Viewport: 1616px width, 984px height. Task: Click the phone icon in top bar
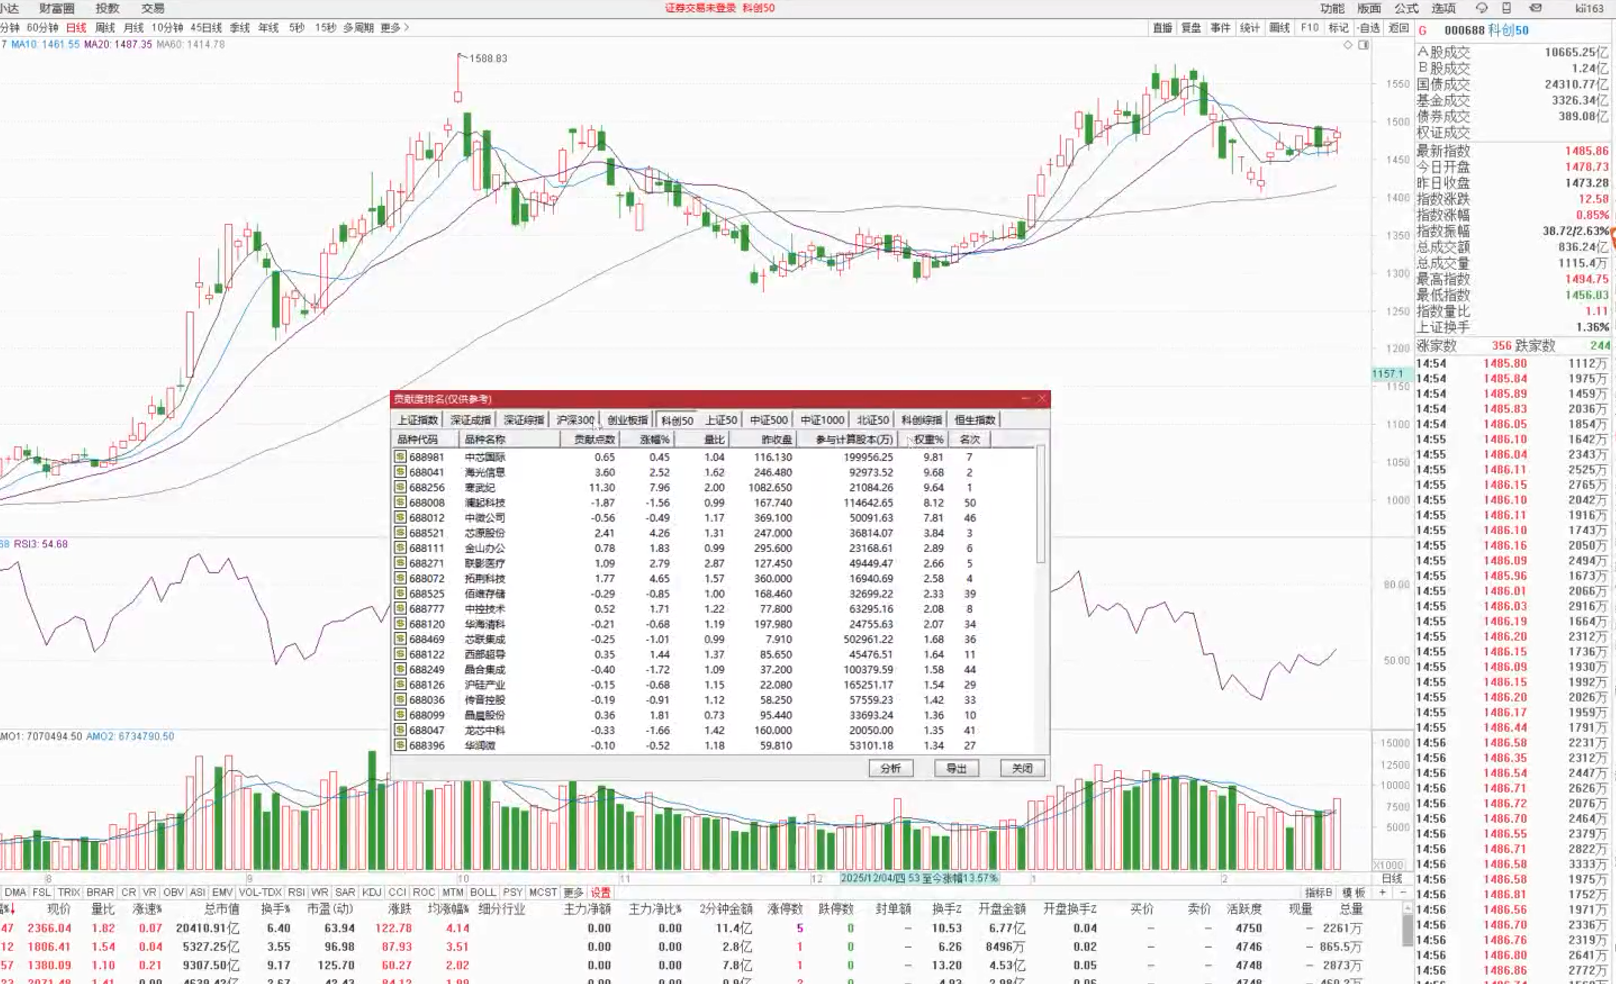click(x=1507, y=8)
